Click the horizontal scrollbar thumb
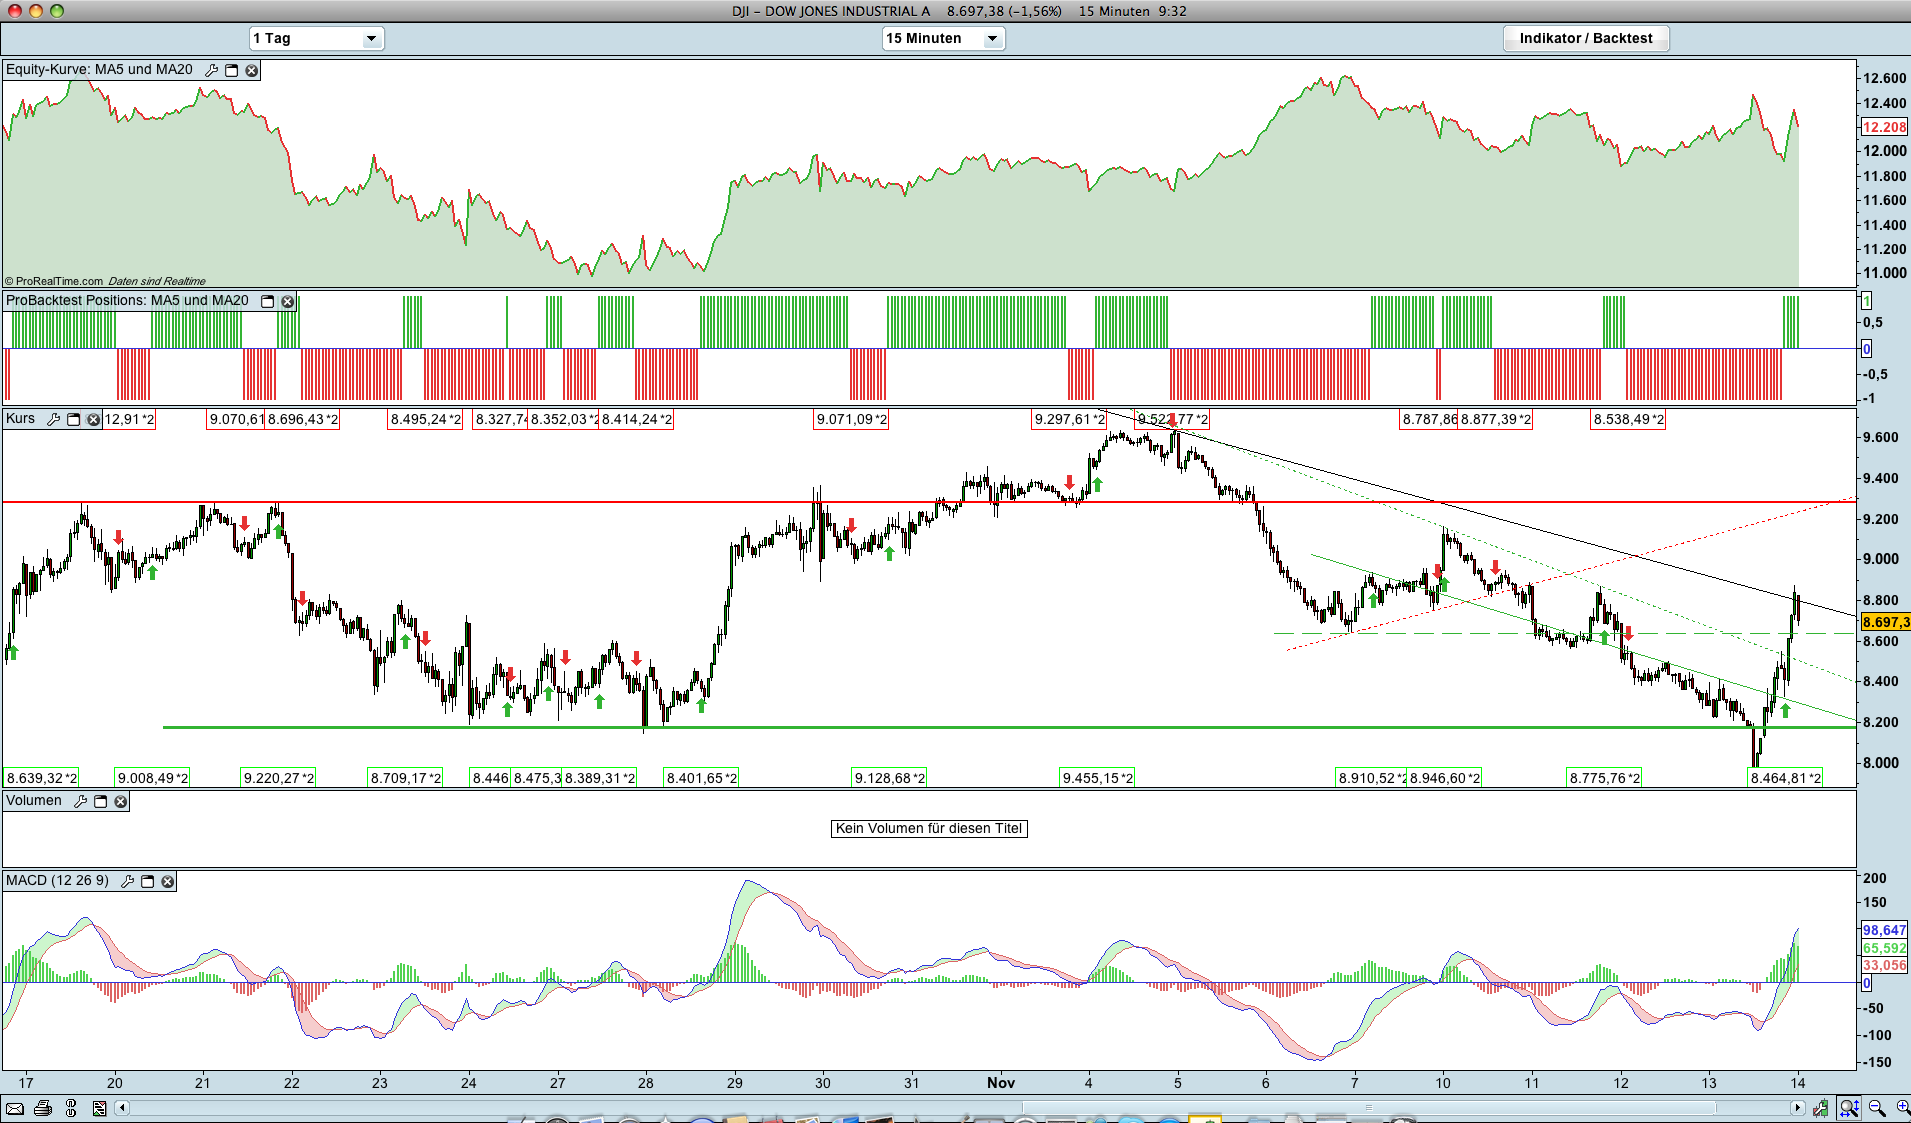 [1369, 1108]
